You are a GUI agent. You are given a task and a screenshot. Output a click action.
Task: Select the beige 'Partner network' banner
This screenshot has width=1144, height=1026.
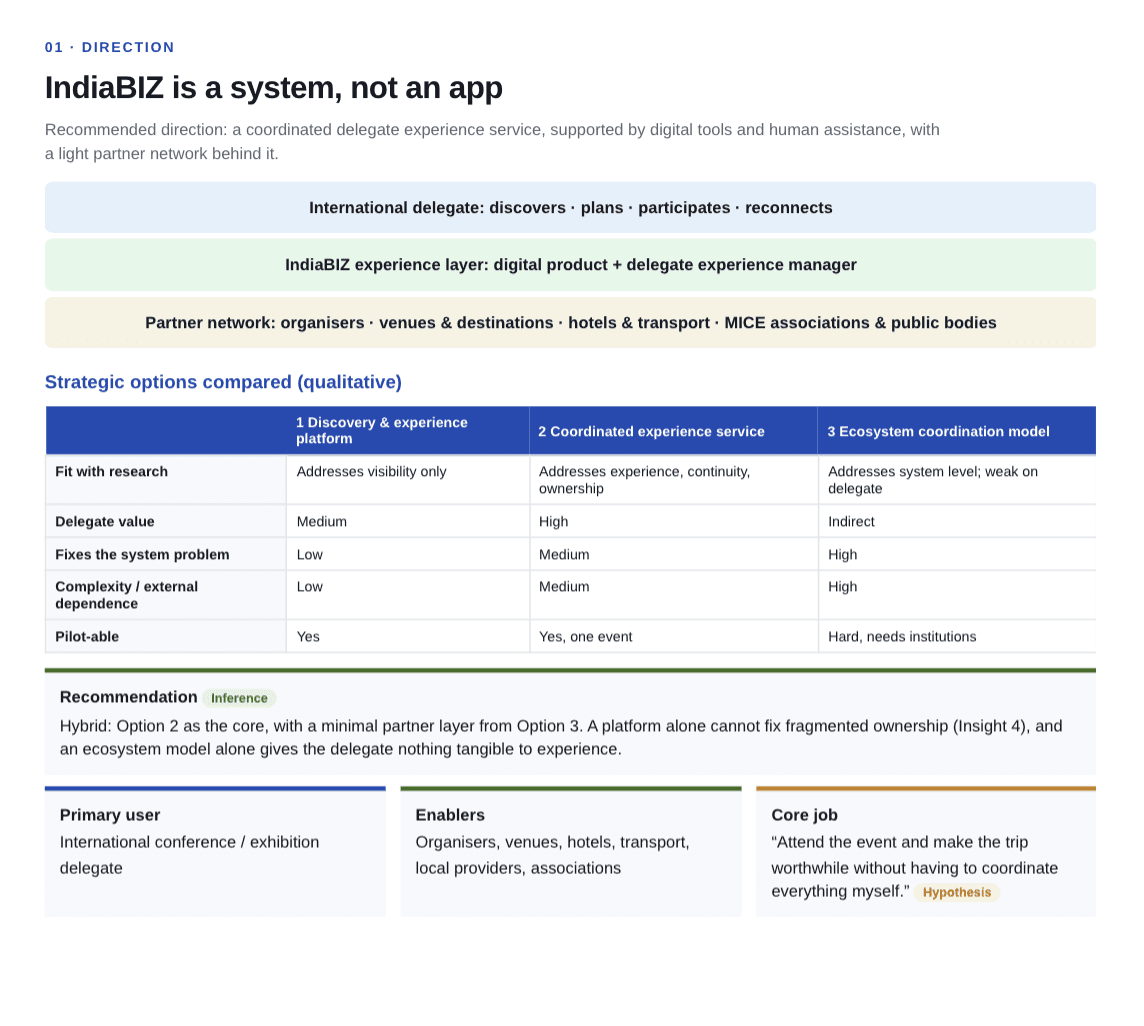[x=571, y=323]
